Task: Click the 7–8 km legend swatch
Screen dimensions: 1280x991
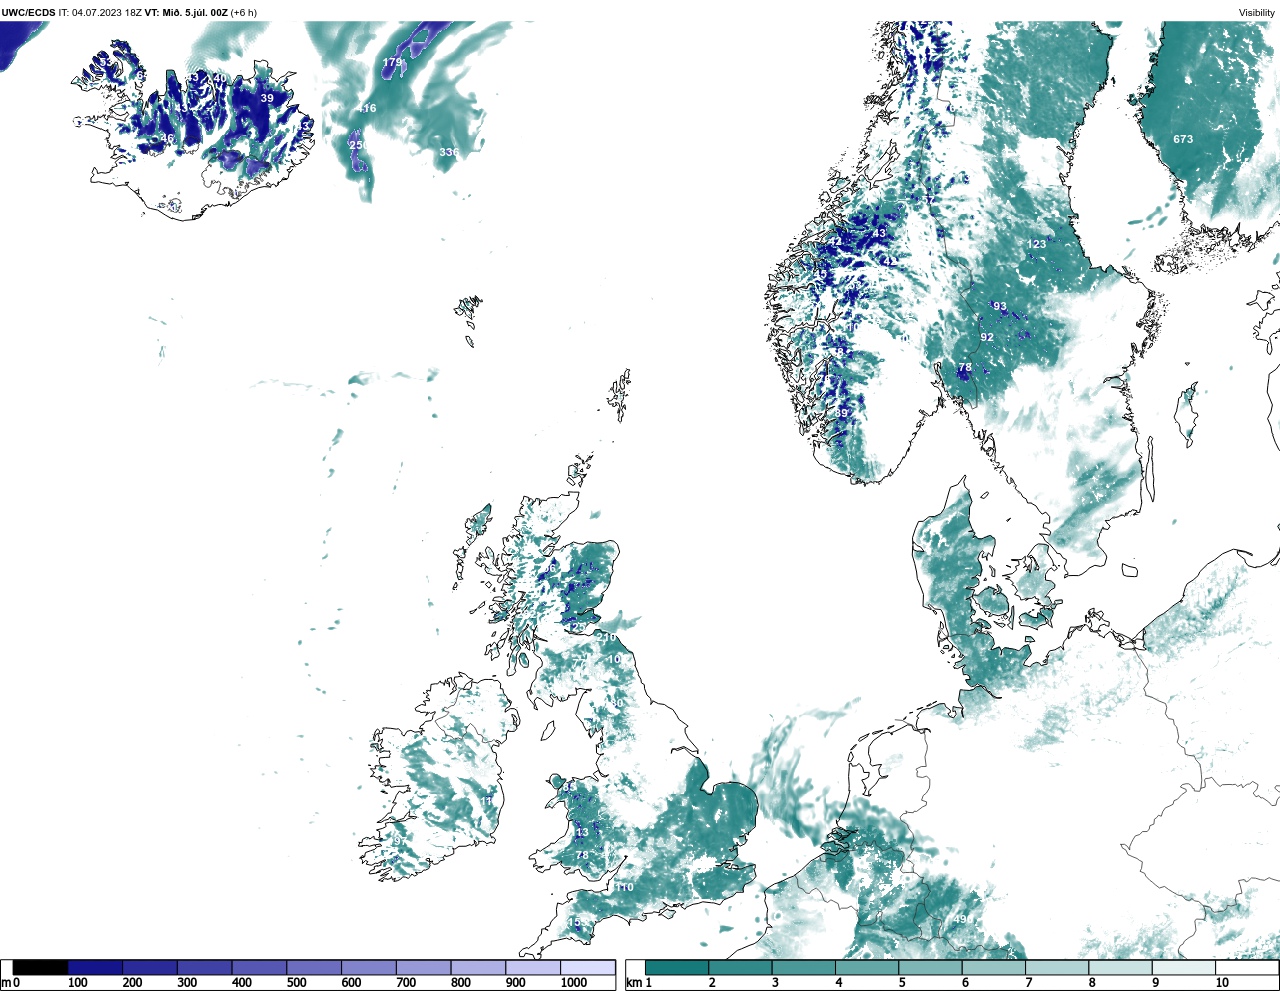Action: [1057, 967]
